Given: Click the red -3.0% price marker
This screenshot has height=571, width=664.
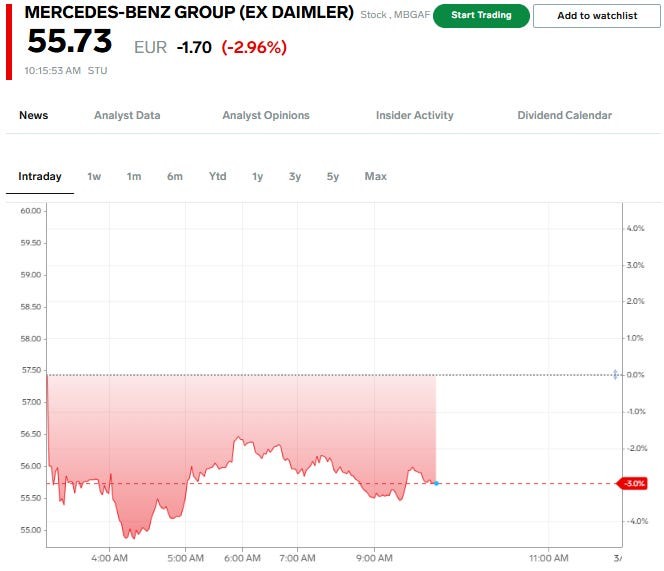Looking at the screenshot, I should 635,483.
